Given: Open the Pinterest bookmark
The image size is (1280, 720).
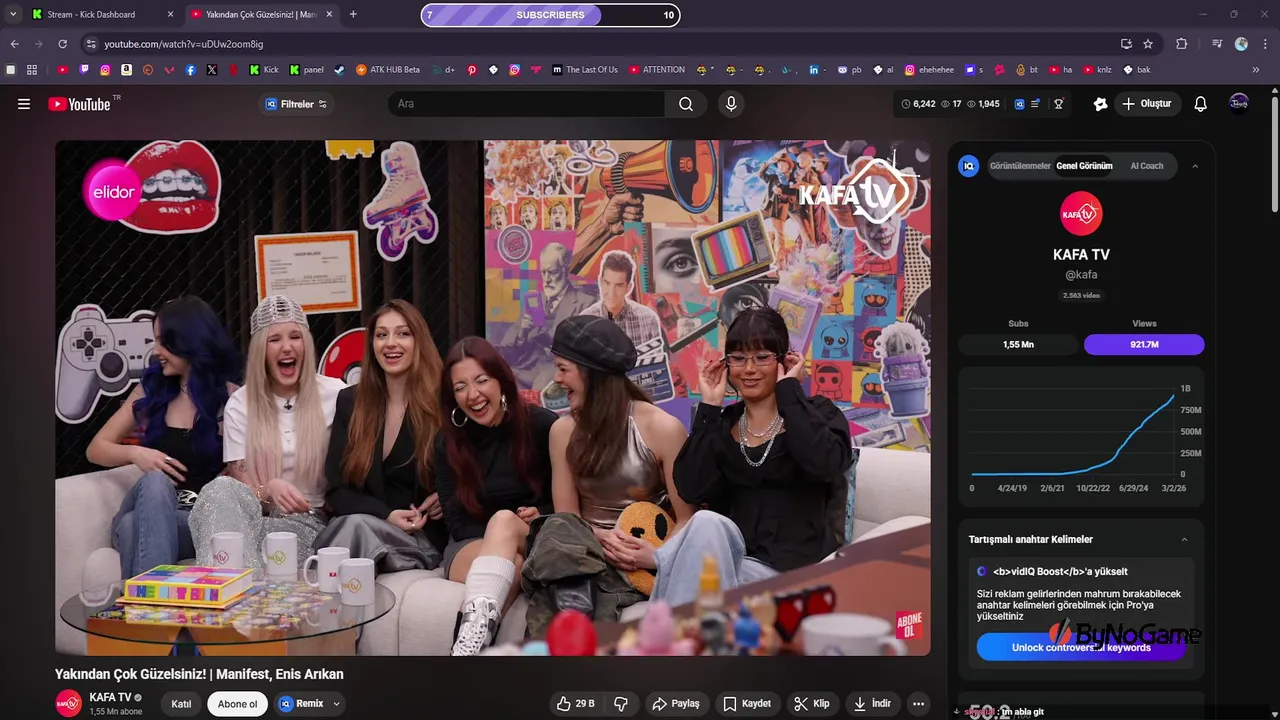Looking at the screenshot, I should pyautogui.click(x=472, y=70).
